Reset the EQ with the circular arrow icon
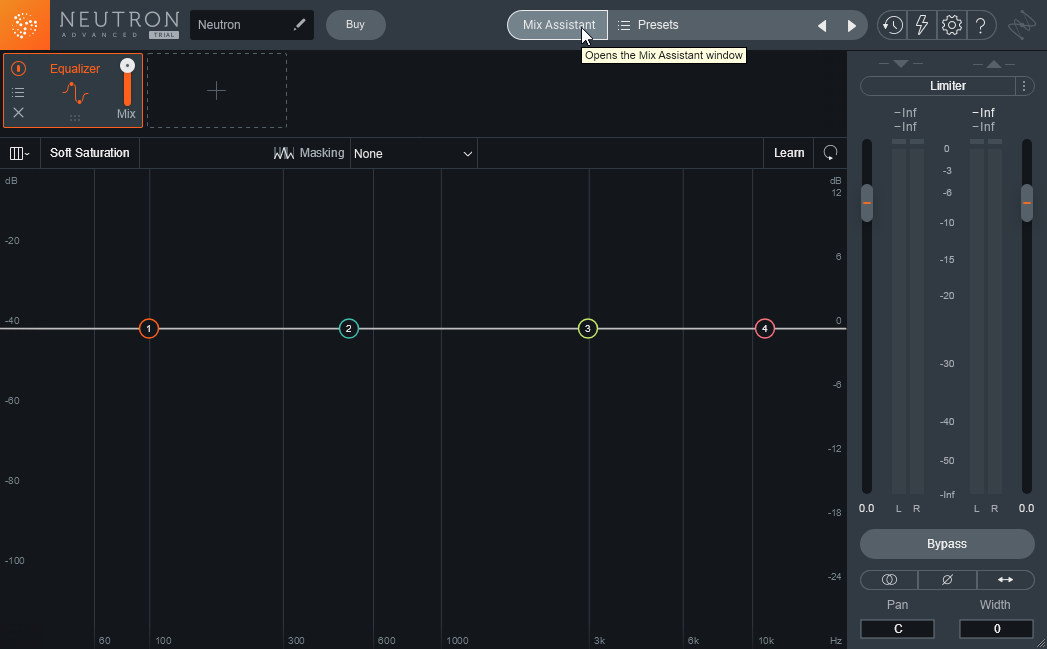 pos(830,153)
